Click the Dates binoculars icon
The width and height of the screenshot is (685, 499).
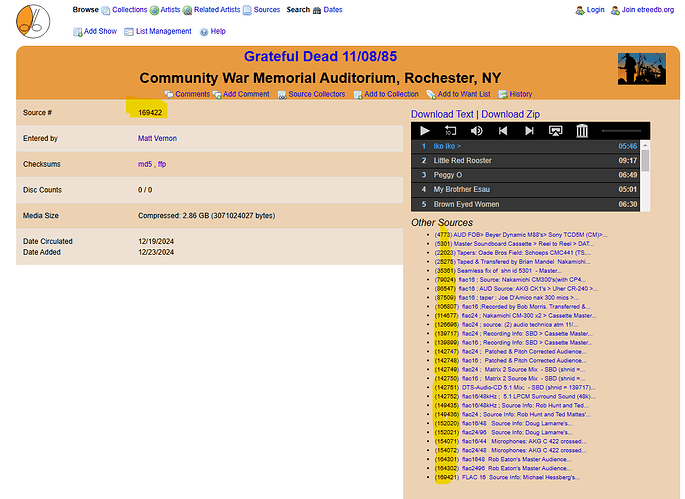click(x=317, y=10)
